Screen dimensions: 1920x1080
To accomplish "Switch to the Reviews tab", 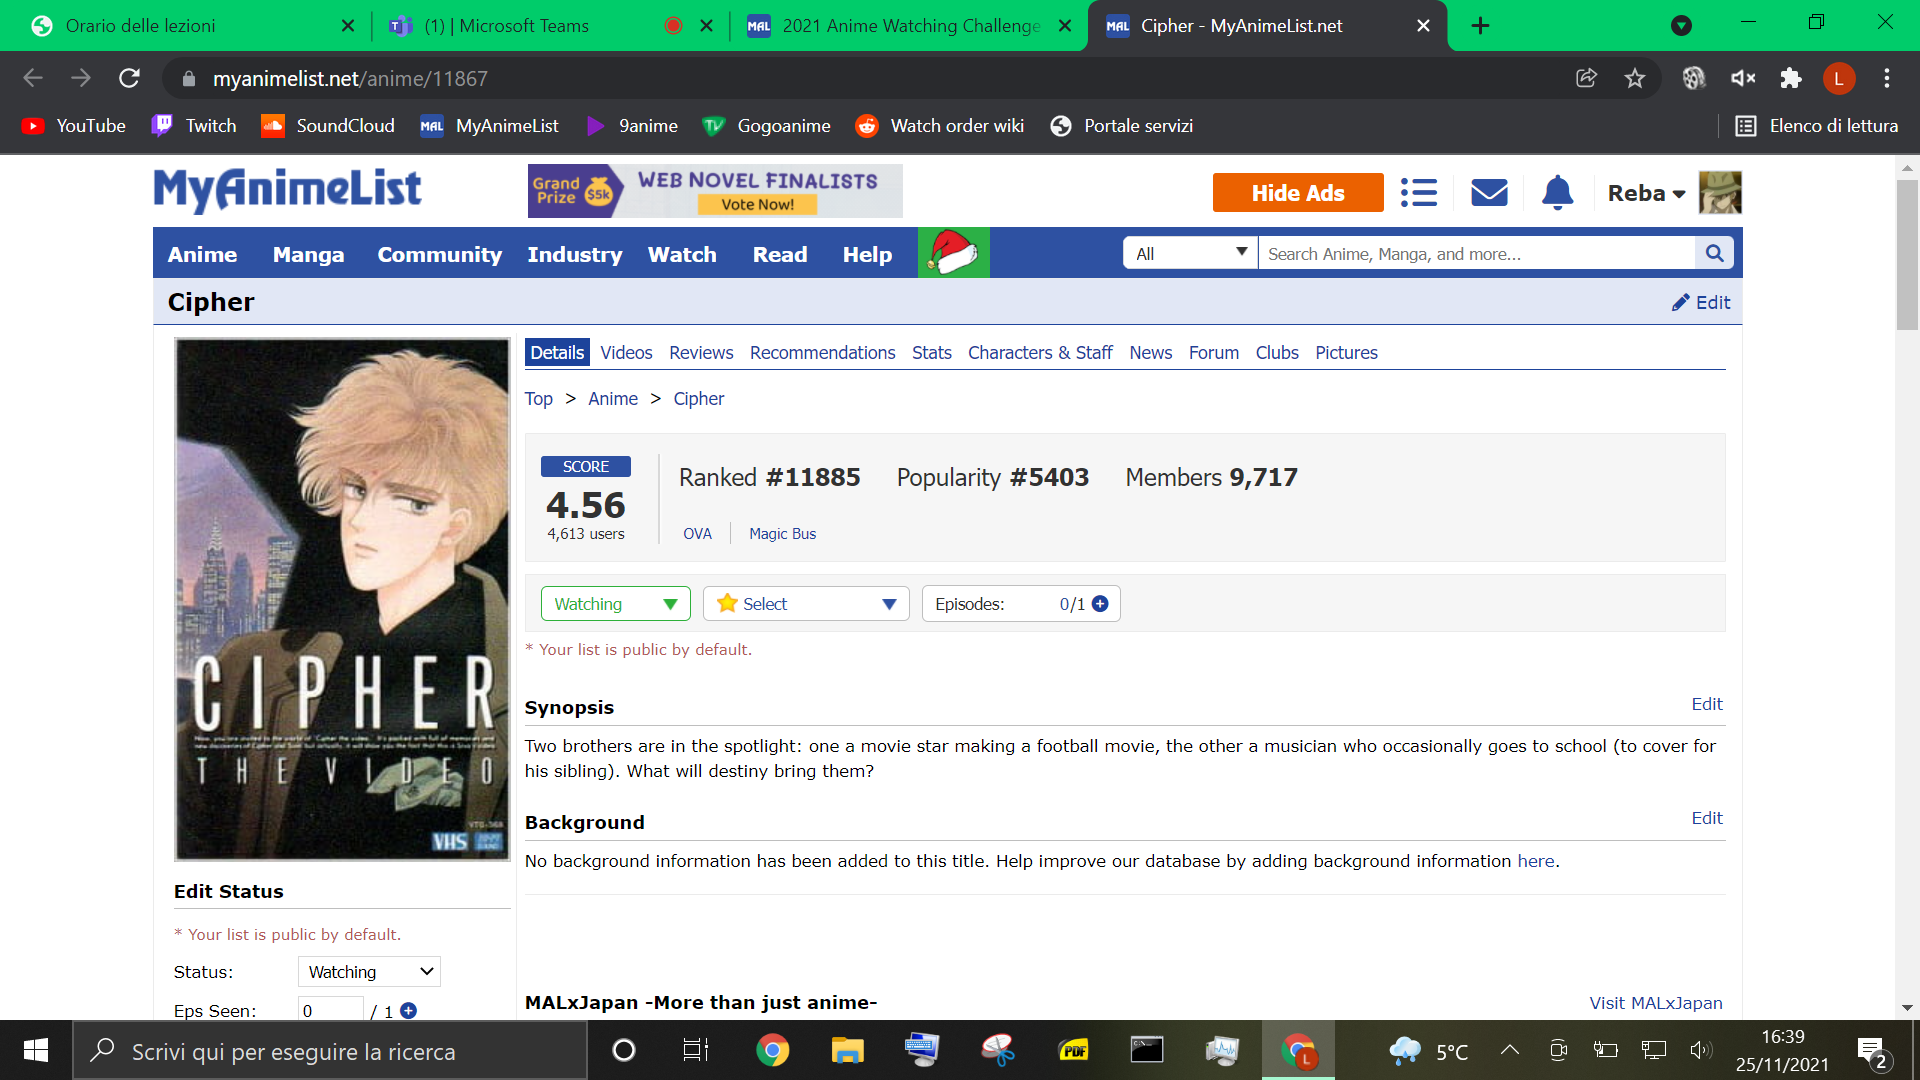I will pos(700,353).
